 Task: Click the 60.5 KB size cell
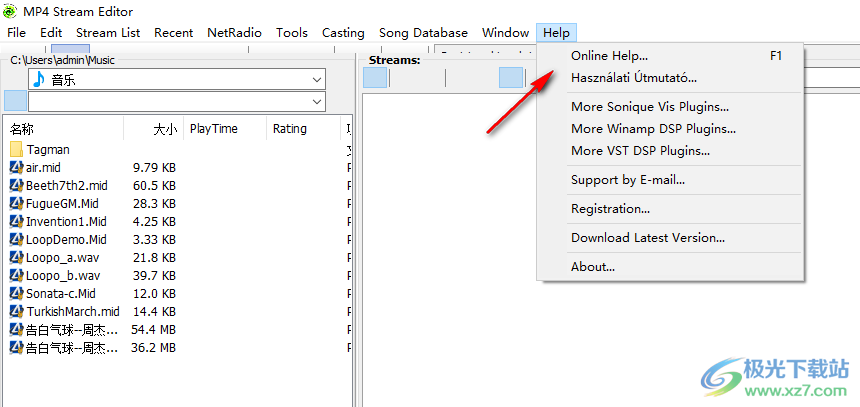(x=154, y=185)
